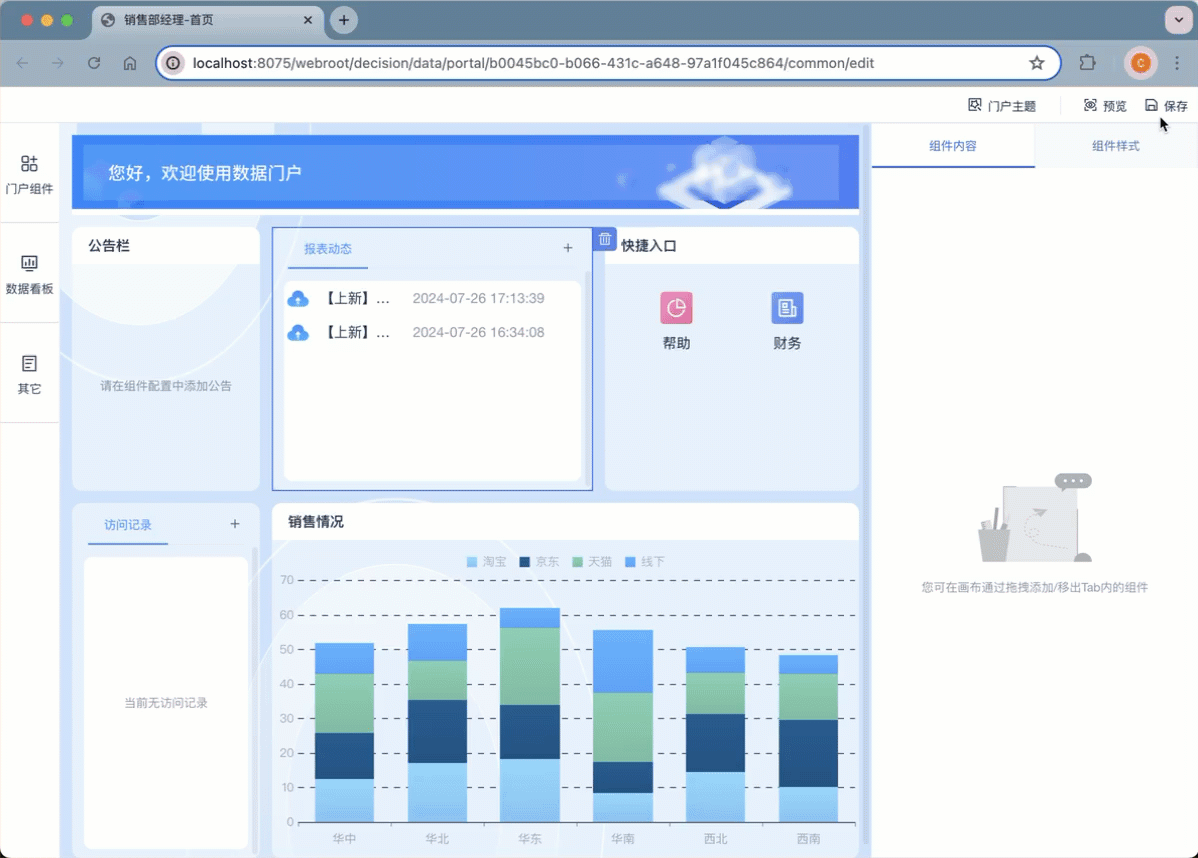This screenshot has height=858, width=1198.
Task: Expand the tab search dropdown arrow
Action: point(1177,20)
